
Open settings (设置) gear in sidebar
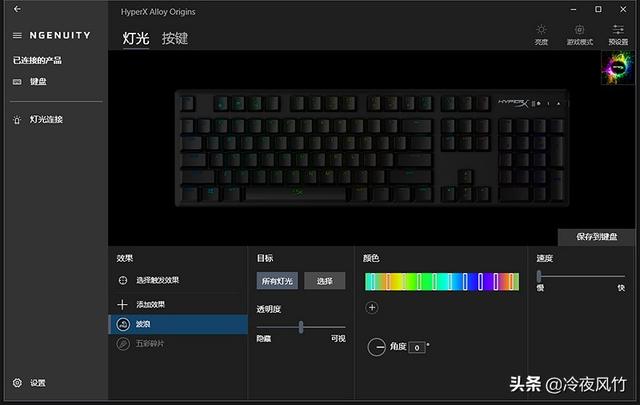pyautogui.click(x=17, y=383)
